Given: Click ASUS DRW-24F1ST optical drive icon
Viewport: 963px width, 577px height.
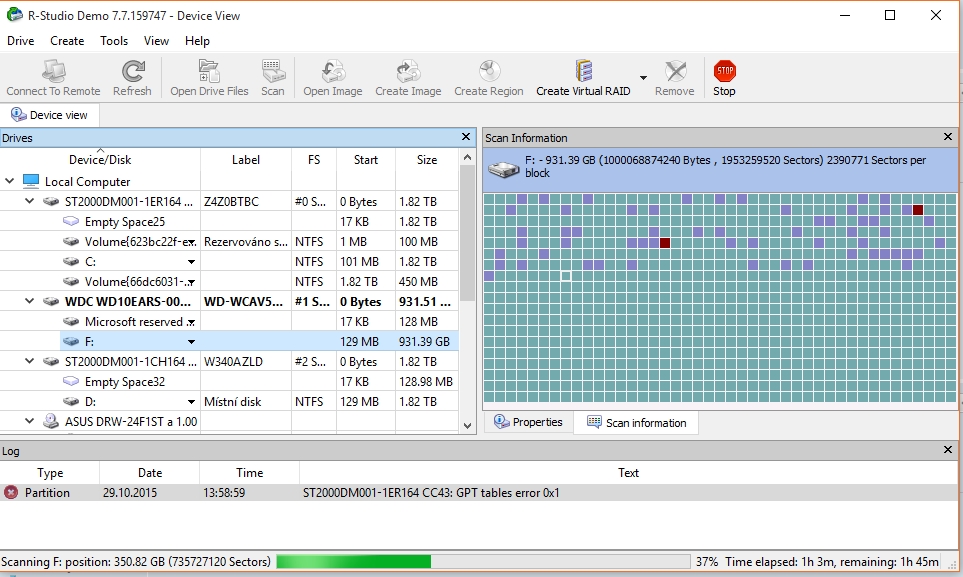Looking at the screenshot, I should point(50,421).
